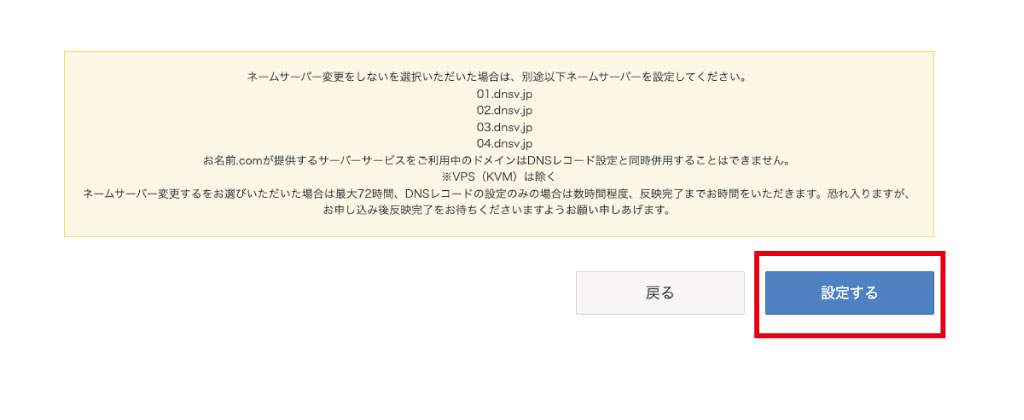The width and height of the screenshot is (1024, 420).
Task: Select the 02.dnsv.jp nameserver text
Action: tap(504, 110)
